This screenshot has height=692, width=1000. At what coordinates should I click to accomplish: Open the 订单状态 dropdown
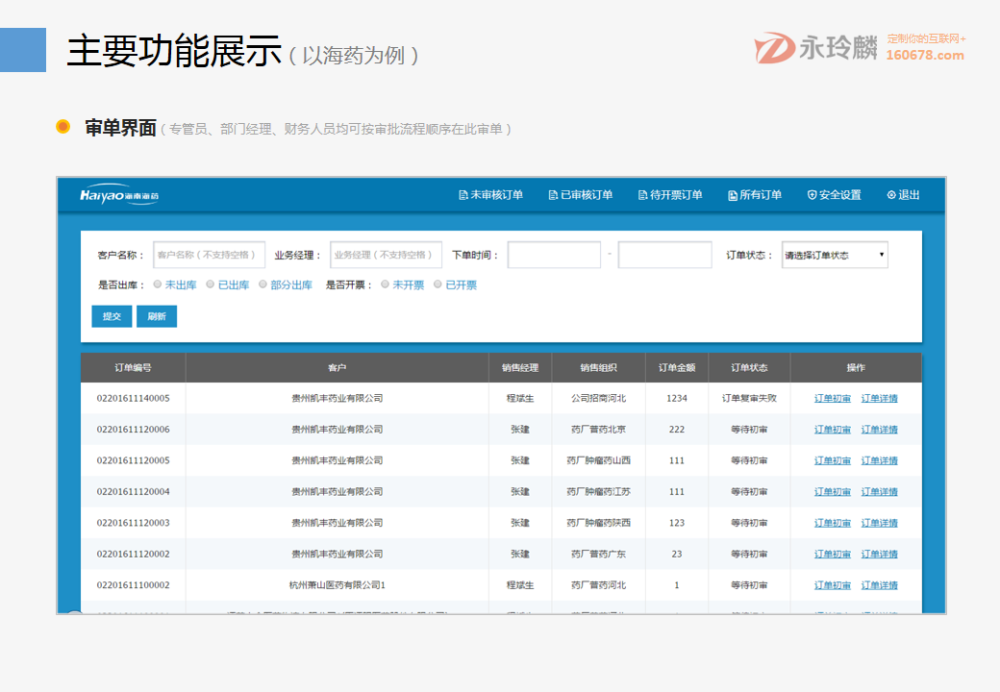[x=835, y=254]
